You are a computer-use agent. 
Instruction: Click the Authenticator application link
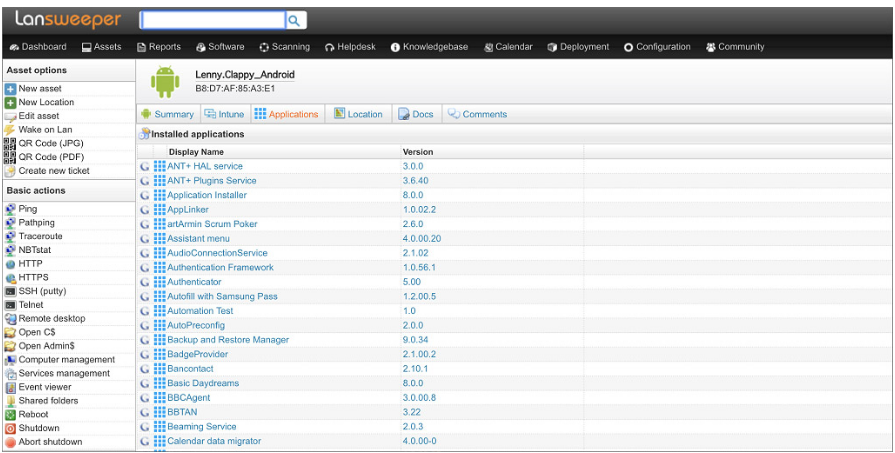pyautogui.click(x=194, y=282)
